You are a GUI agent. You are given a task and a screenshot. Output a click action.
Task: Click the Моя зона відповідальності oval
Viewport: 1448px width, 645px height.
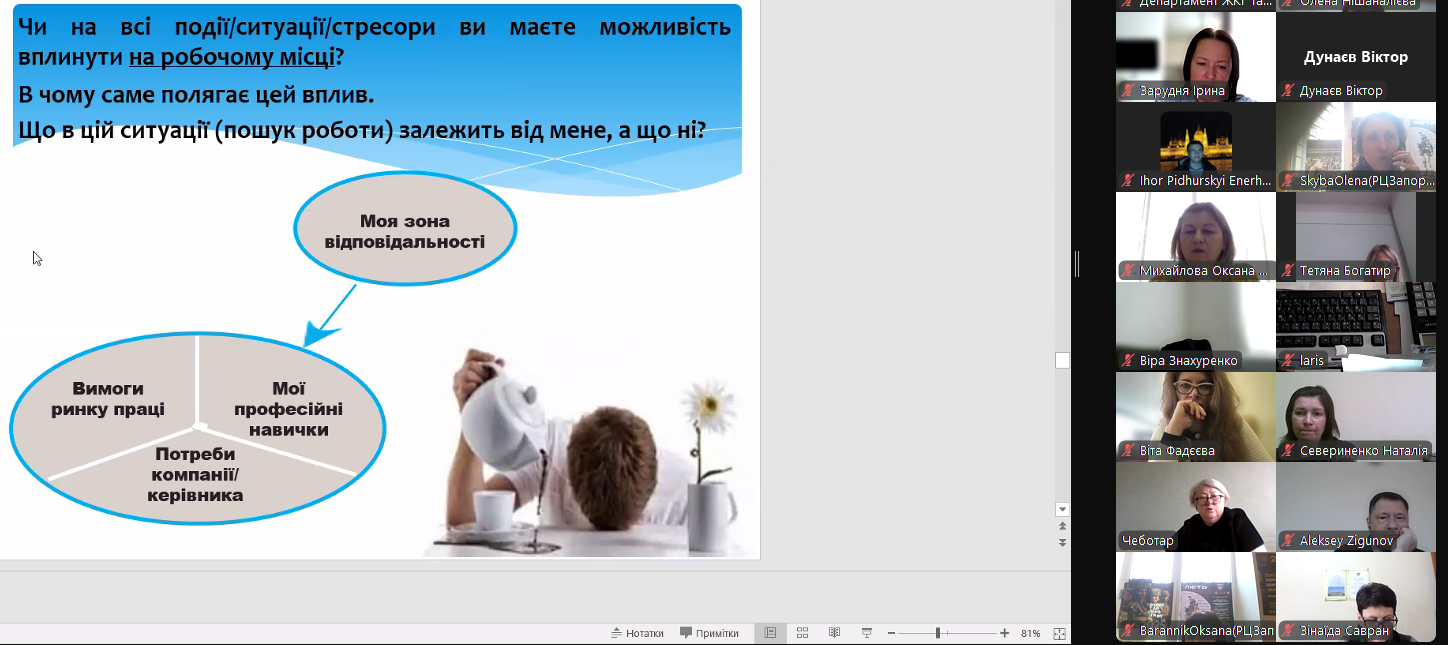pos(404,231)
